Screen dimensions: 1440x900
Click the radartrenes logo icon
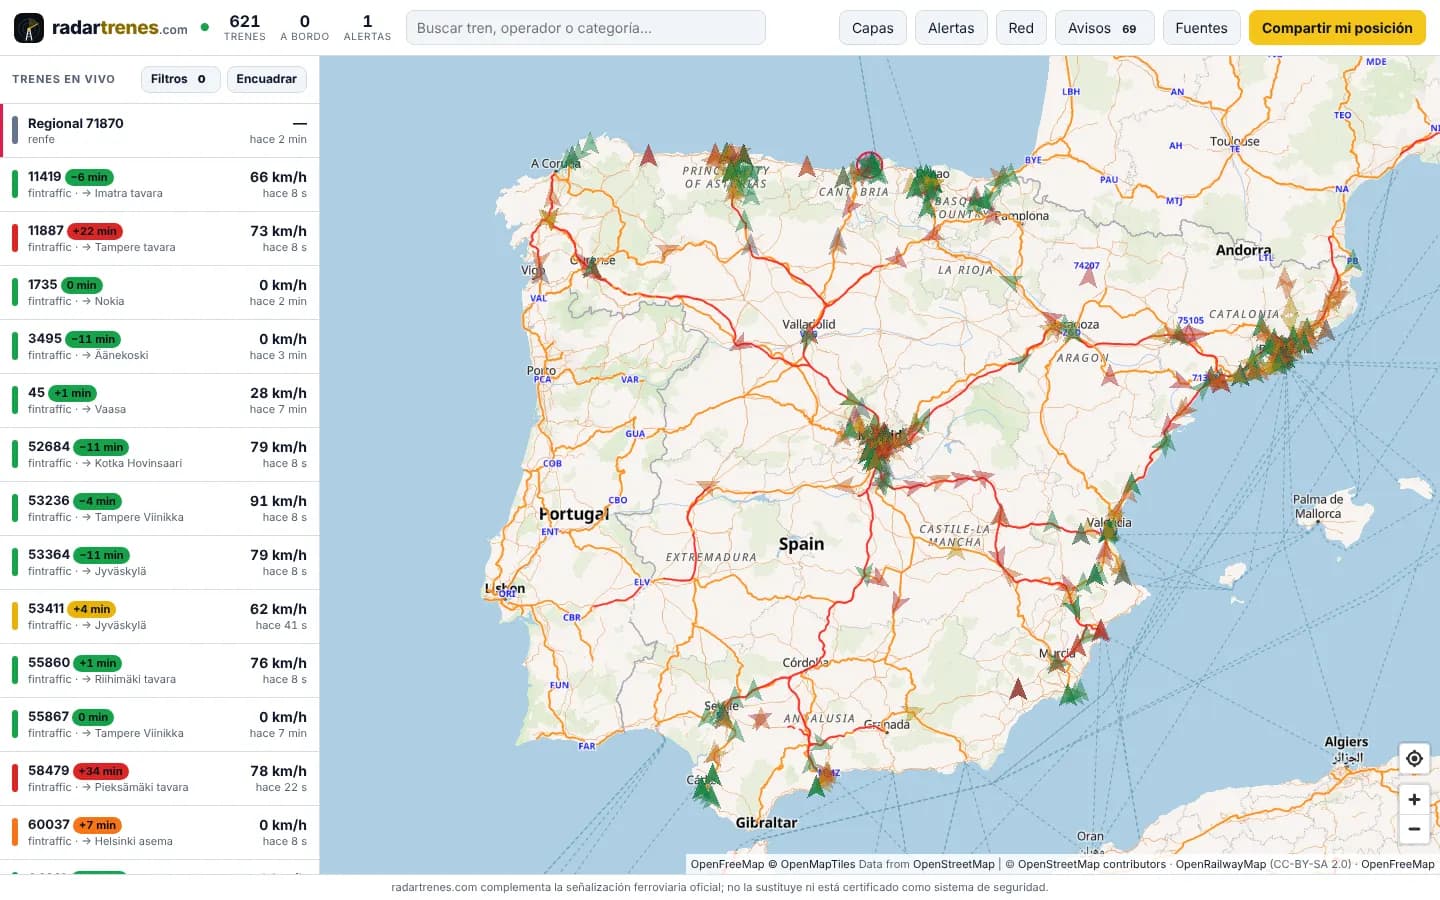pos(29,28)
